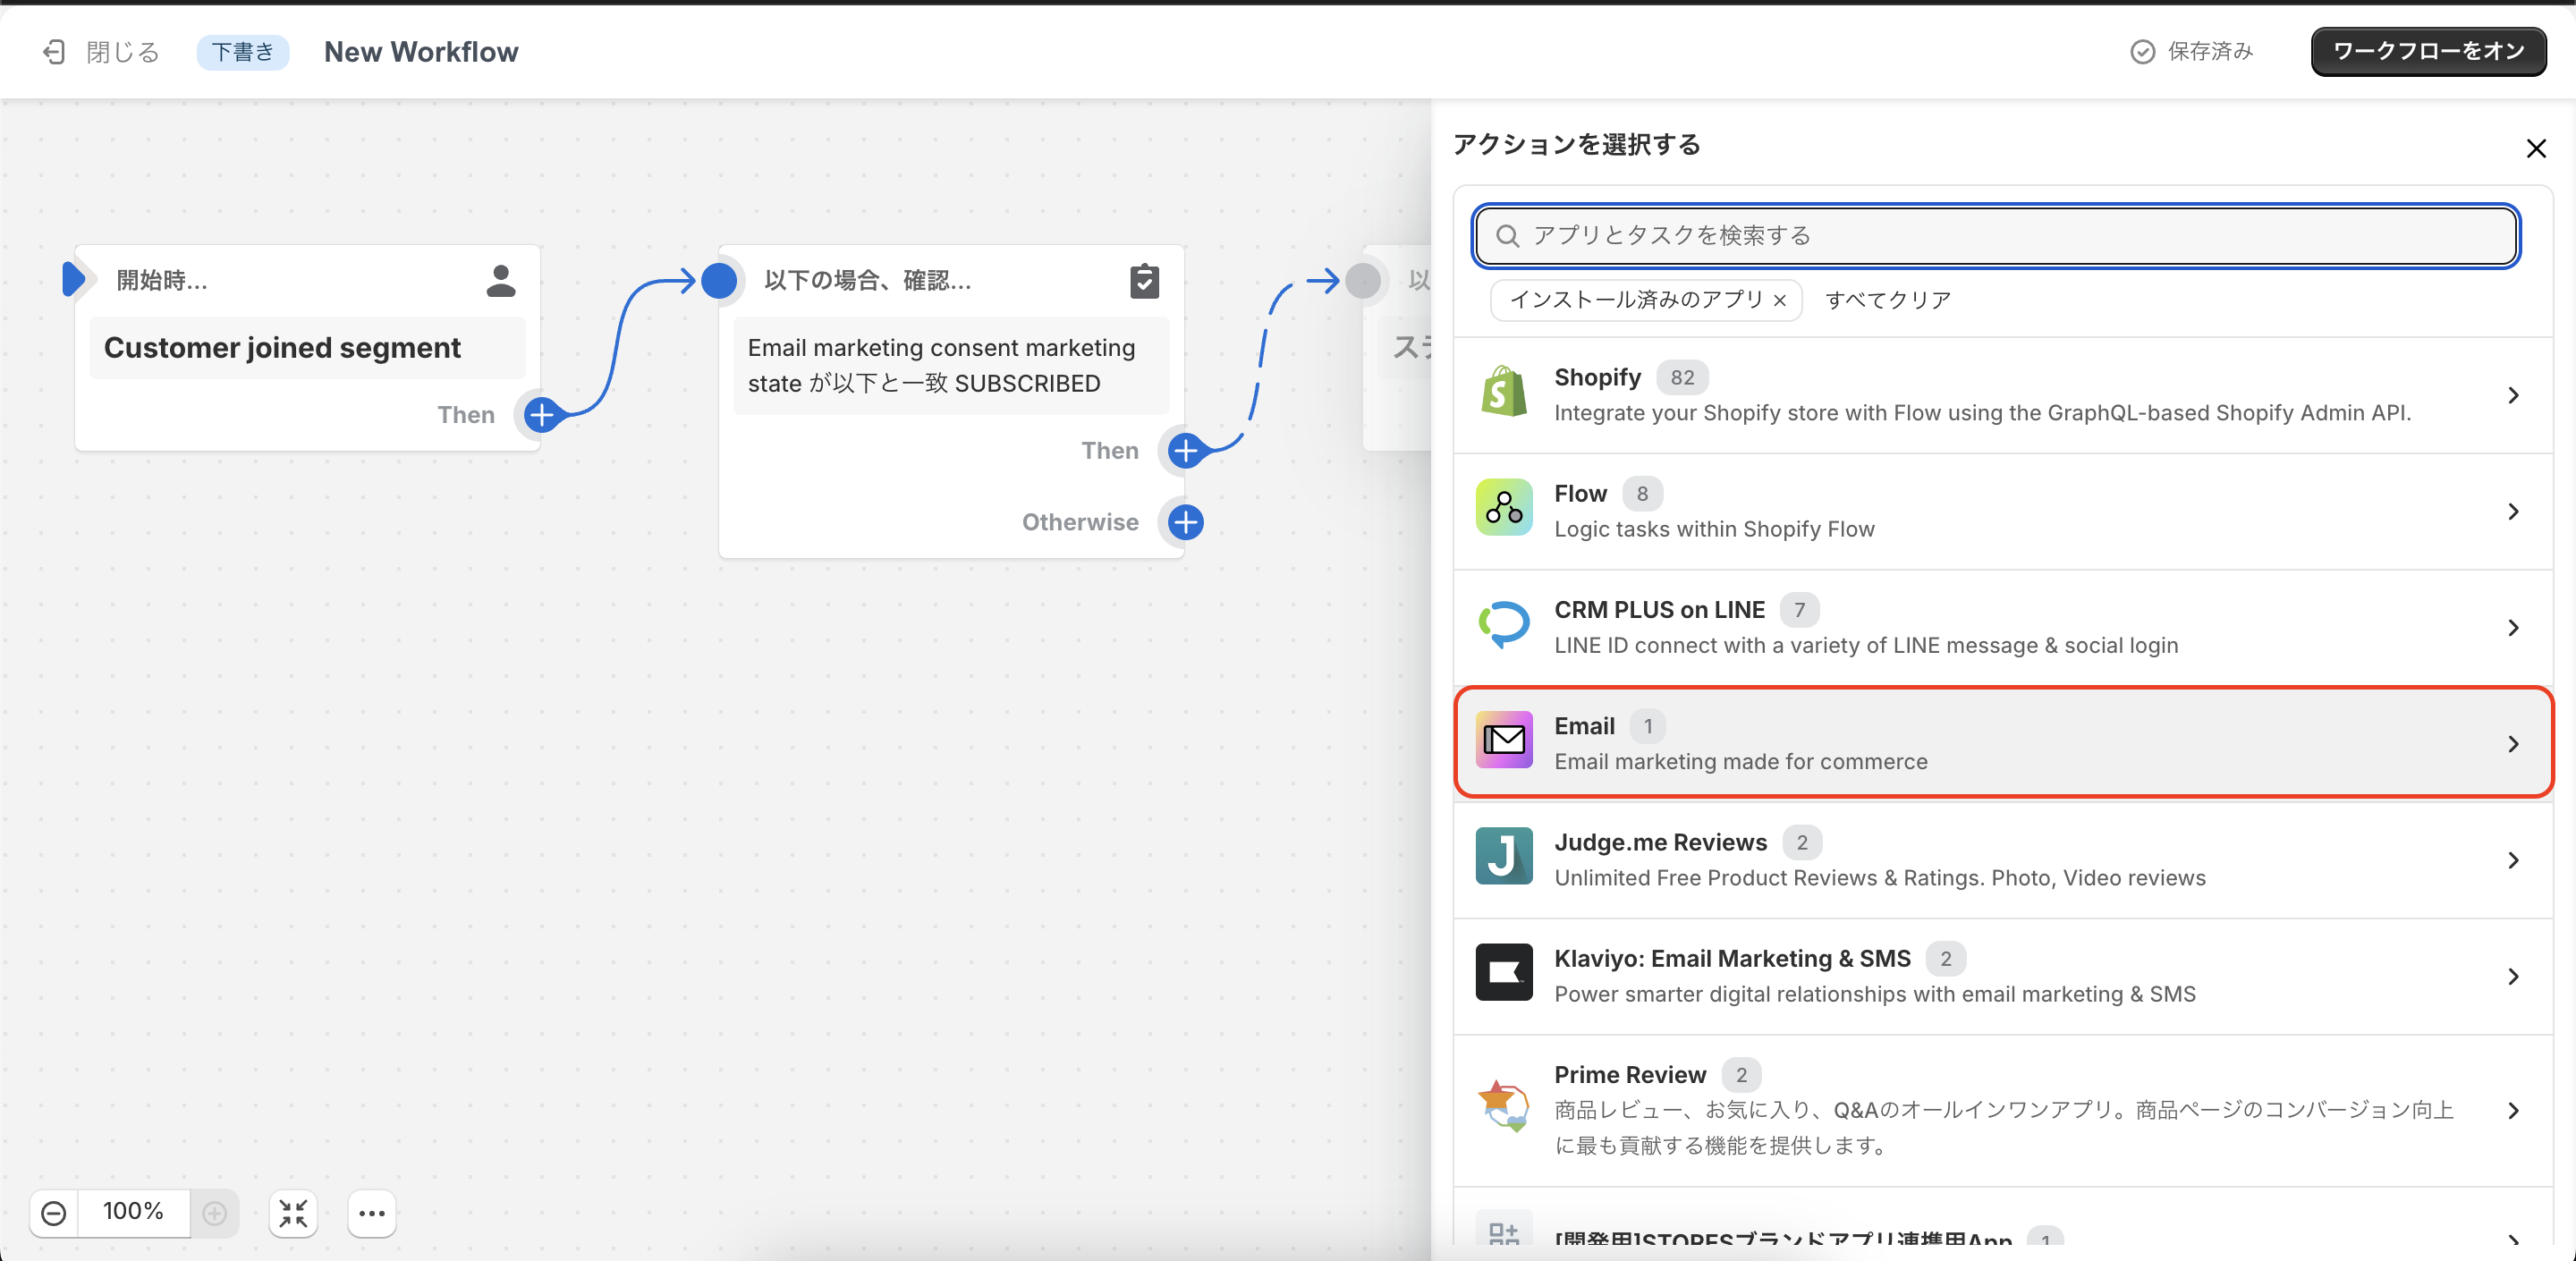This screenshot has width=2576, height=1261.
Task: Click the fit-to-screen collapse icon
Action: pyautogui.click(x=293, y=1213)
